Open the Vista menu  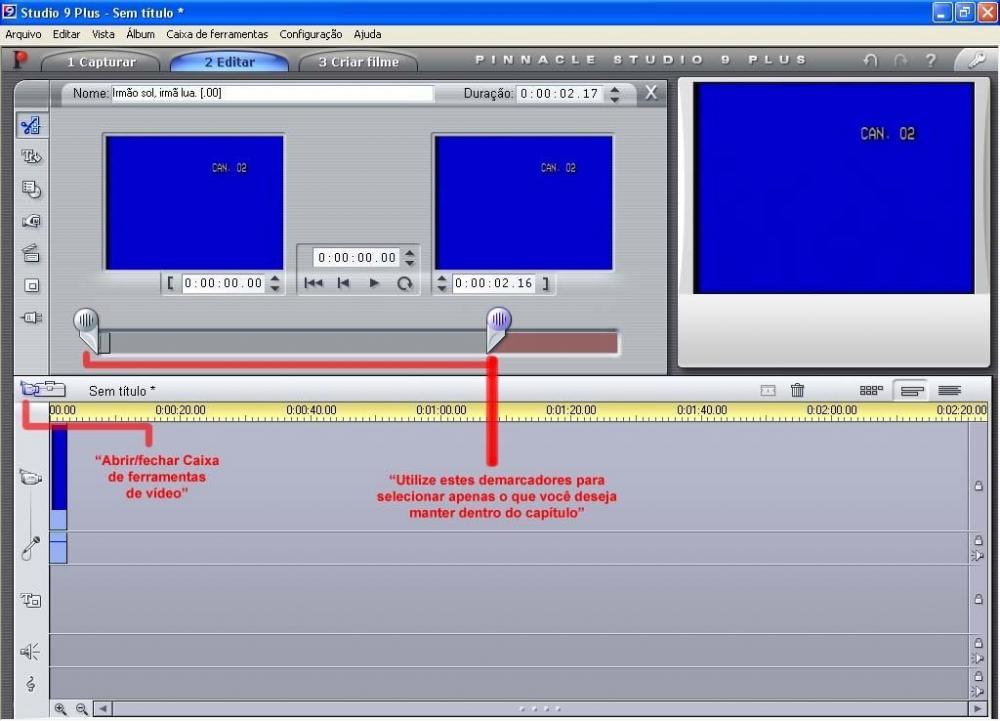[x=103, y=34]
